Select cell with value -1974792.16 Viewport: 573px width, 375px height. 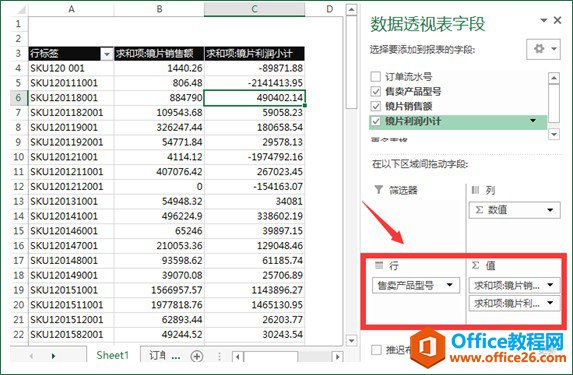click(x=255, y=157)
